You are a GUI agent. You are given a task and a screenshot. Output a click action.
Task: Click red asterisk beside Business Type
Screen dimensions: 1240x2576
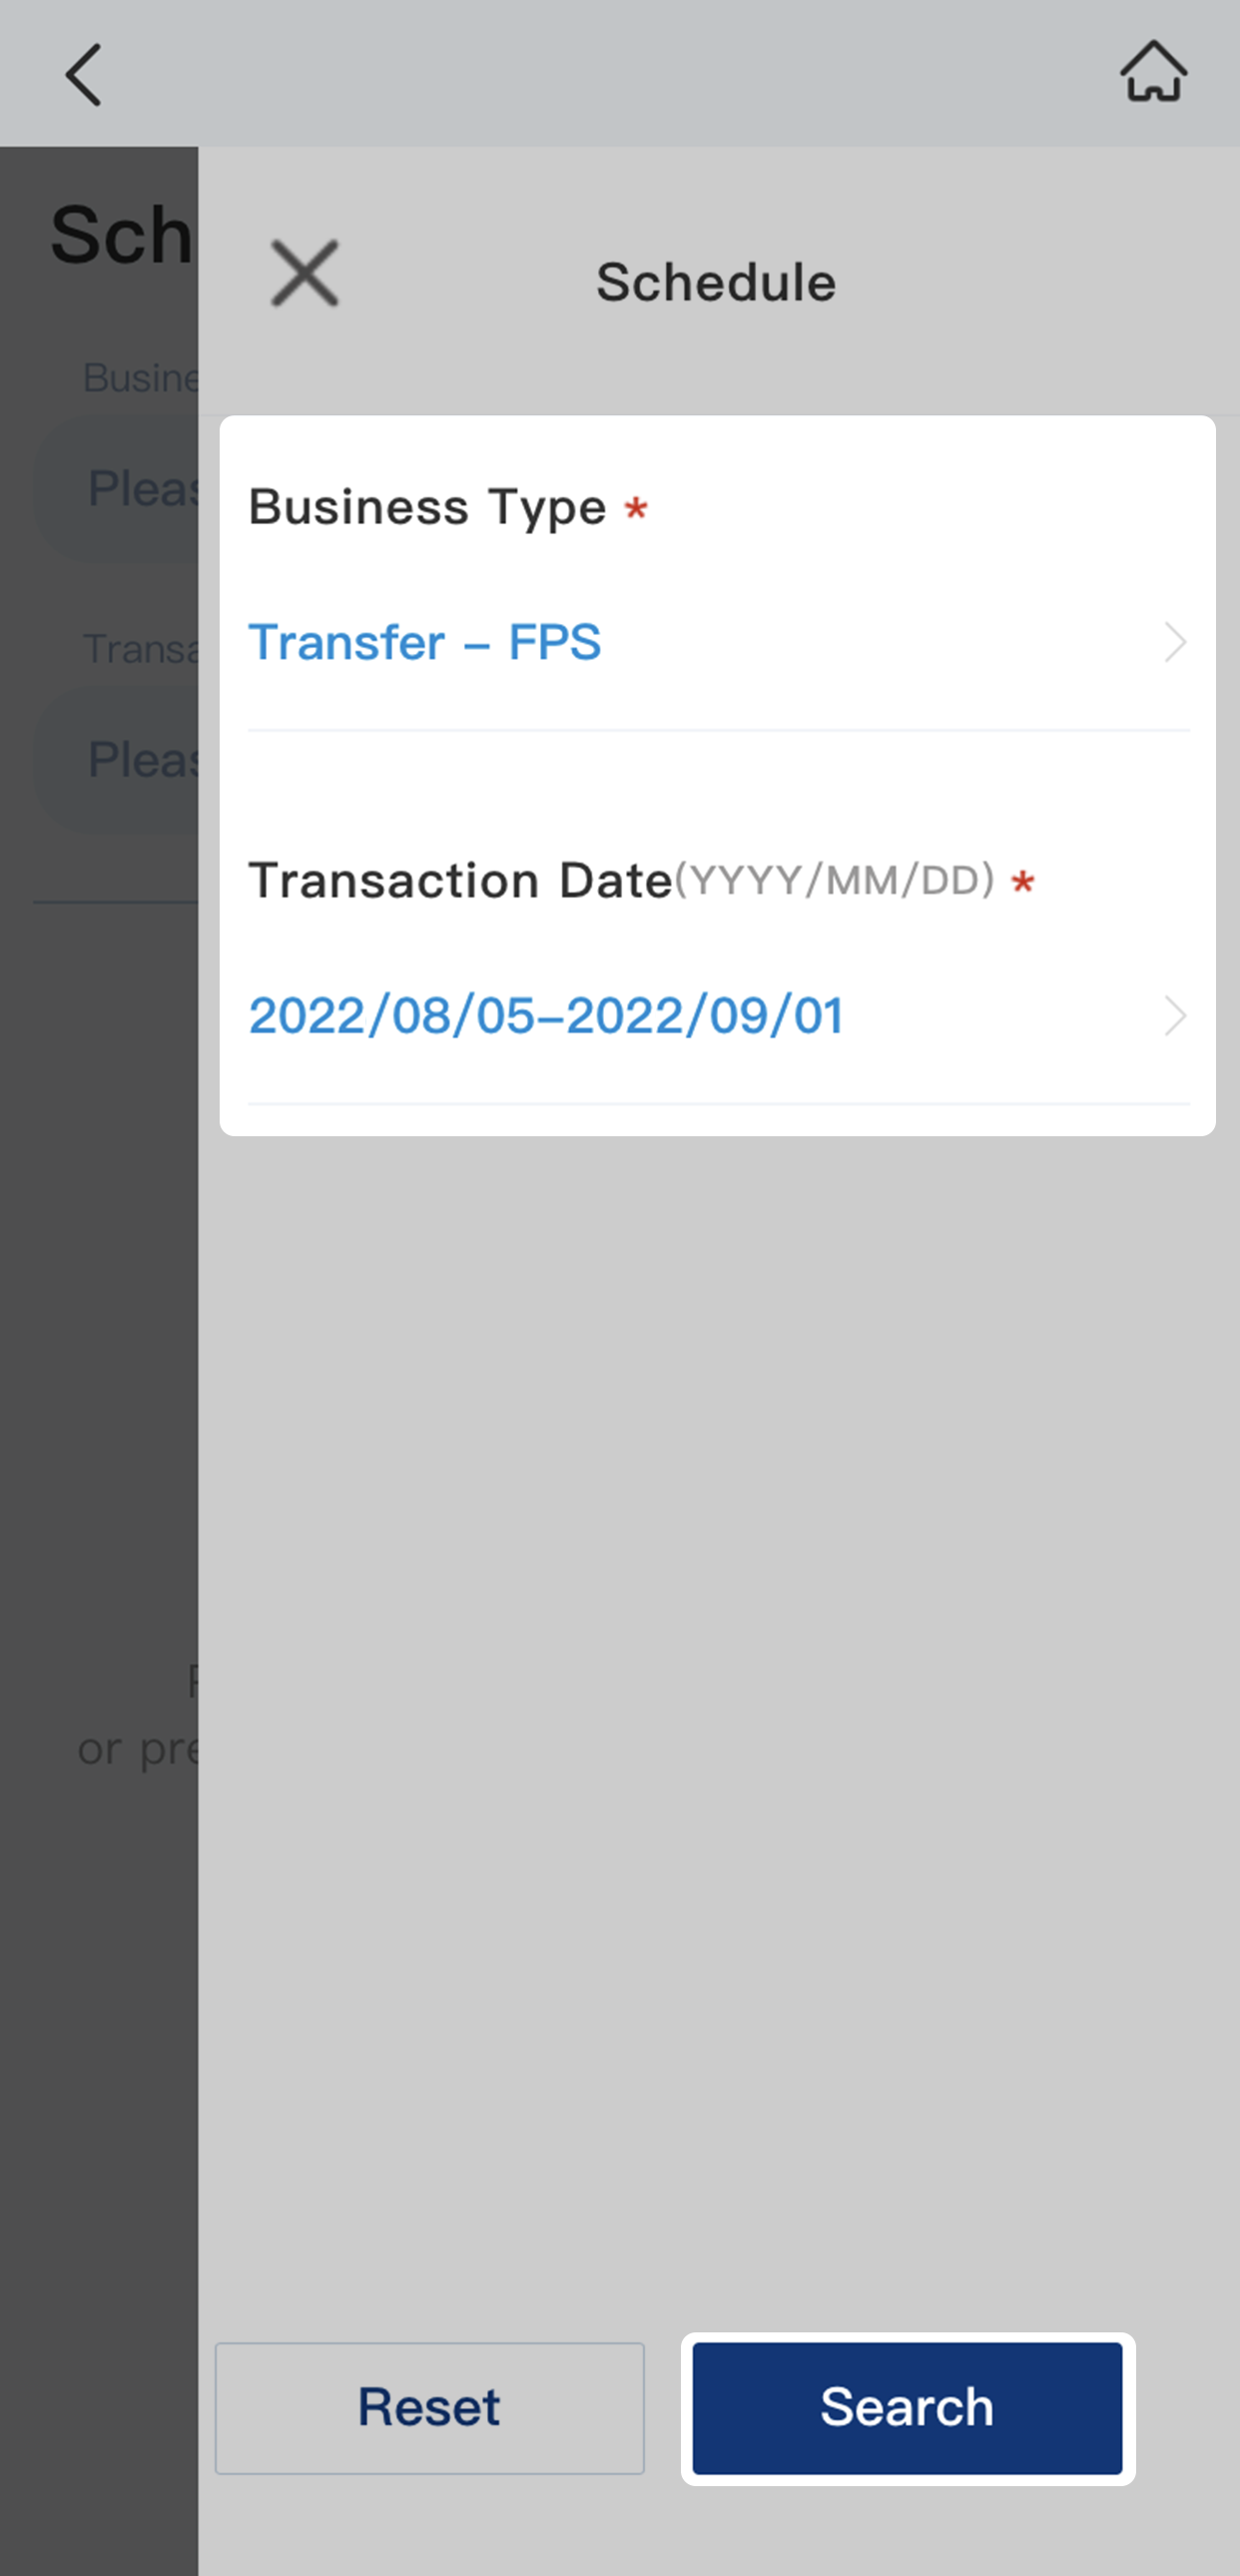coord(636,509)
